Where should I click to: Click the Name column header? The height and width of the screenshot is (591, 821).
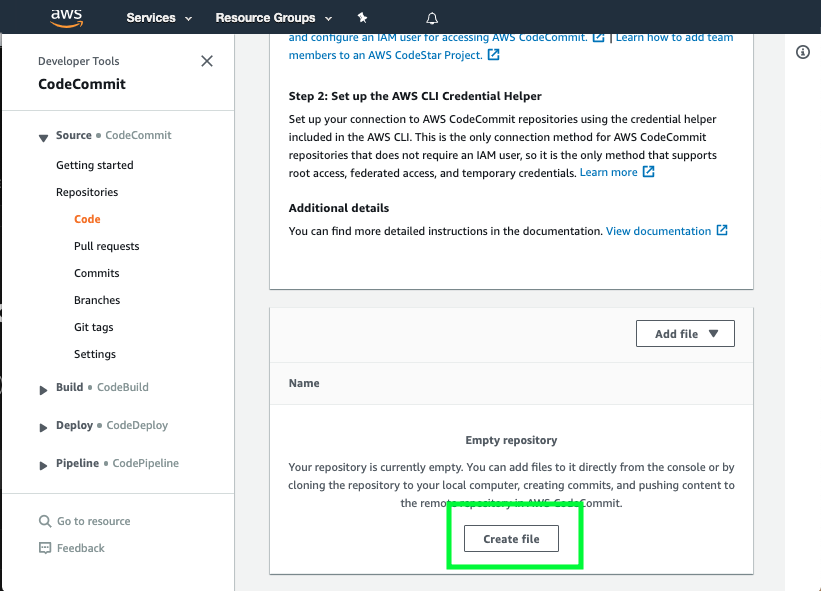(x=304, y=383)
